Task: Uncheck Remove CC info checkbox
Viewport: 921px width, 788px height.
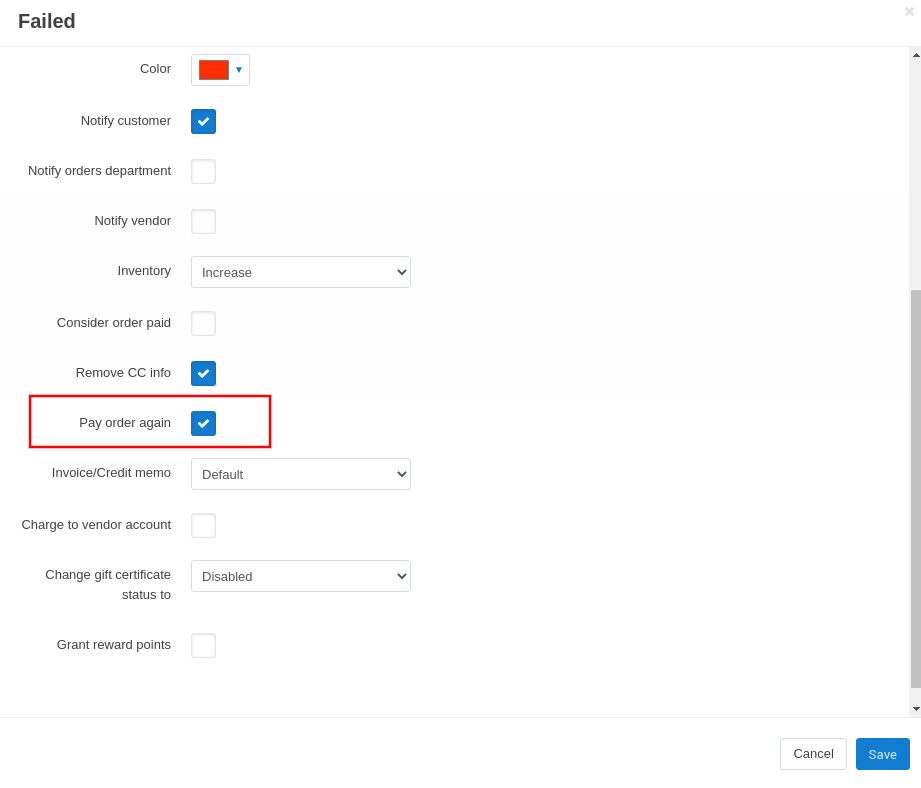Action: [x=203, y=373]
